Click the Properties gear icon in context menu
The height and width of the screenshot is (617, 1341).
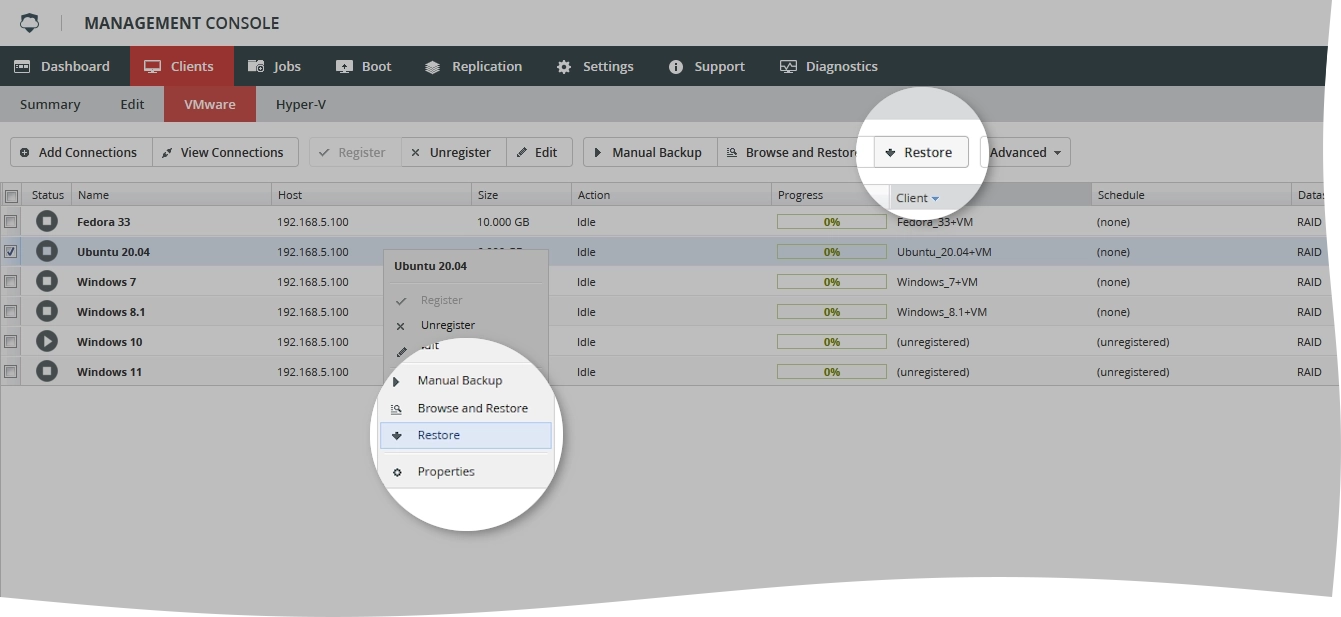(397, 472)
